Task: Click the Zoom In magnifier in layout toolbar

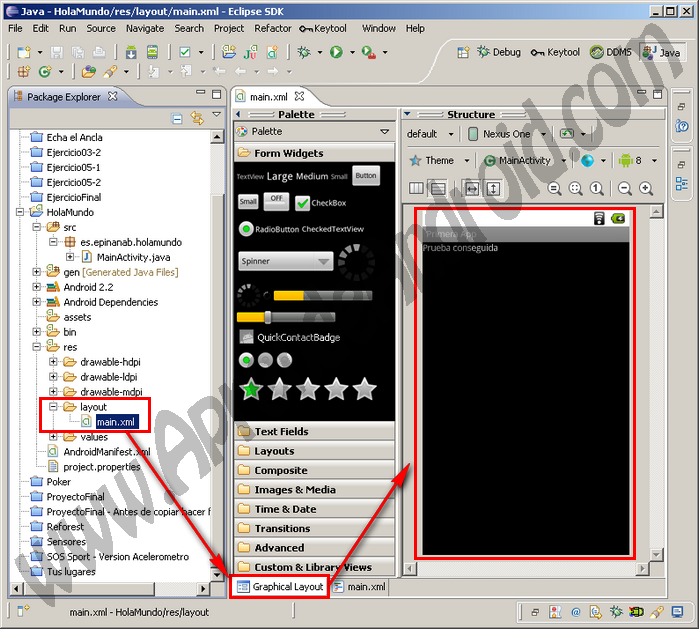Action: click(x=646, y=189)
